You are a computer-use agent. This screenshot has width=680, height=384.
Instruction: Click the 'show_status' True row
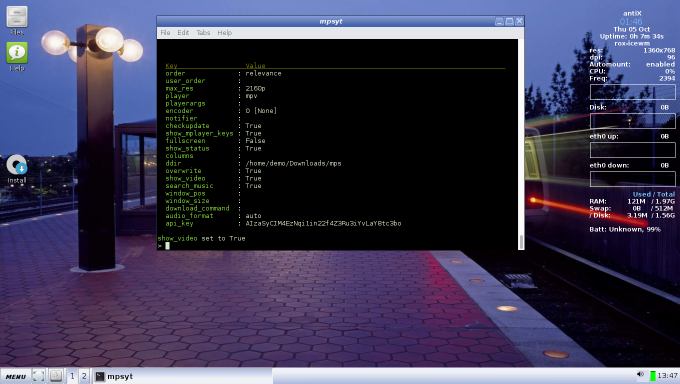click(x=213, y=148)
